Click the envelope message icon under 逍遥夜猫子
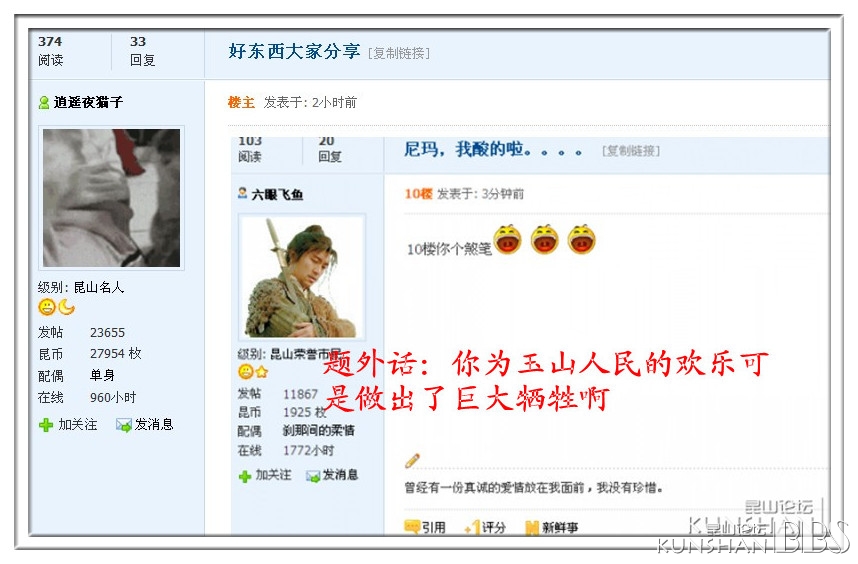This screenshot has height=564, width=858. point(124,425)
